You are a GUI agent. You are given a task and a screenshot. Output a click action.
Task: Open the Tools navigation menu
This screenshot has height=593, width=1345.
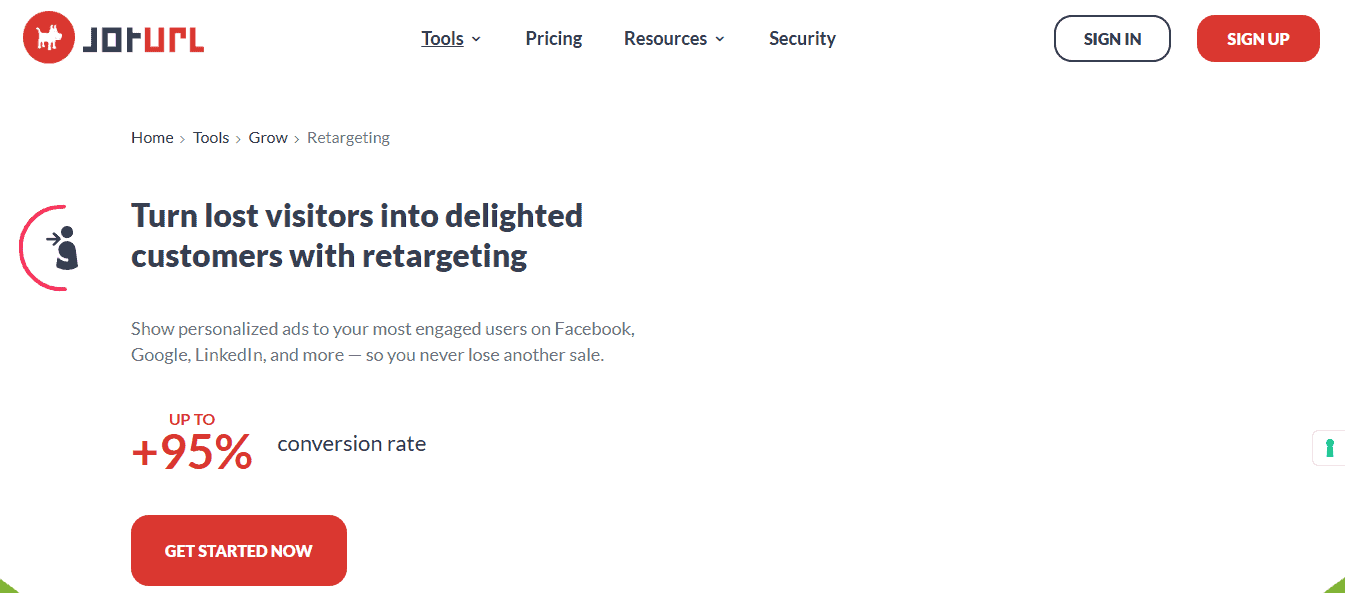(x=442, y=38)
